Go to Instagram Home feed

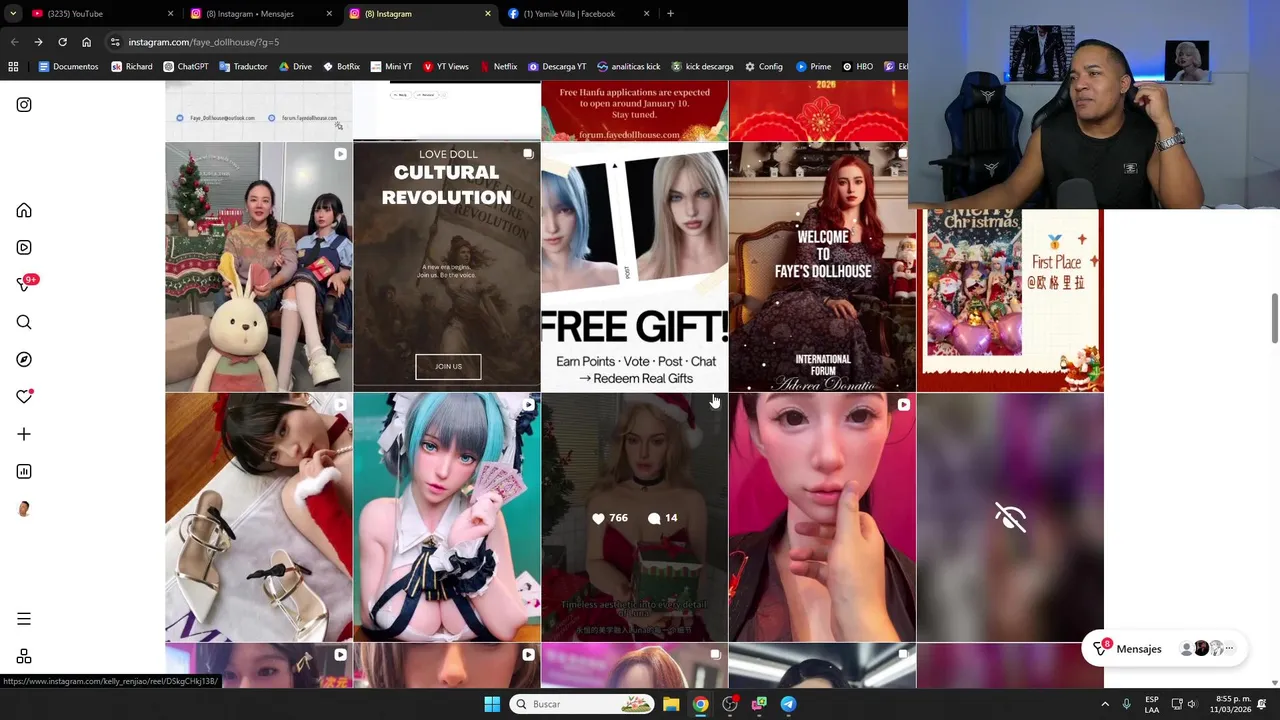24,210
